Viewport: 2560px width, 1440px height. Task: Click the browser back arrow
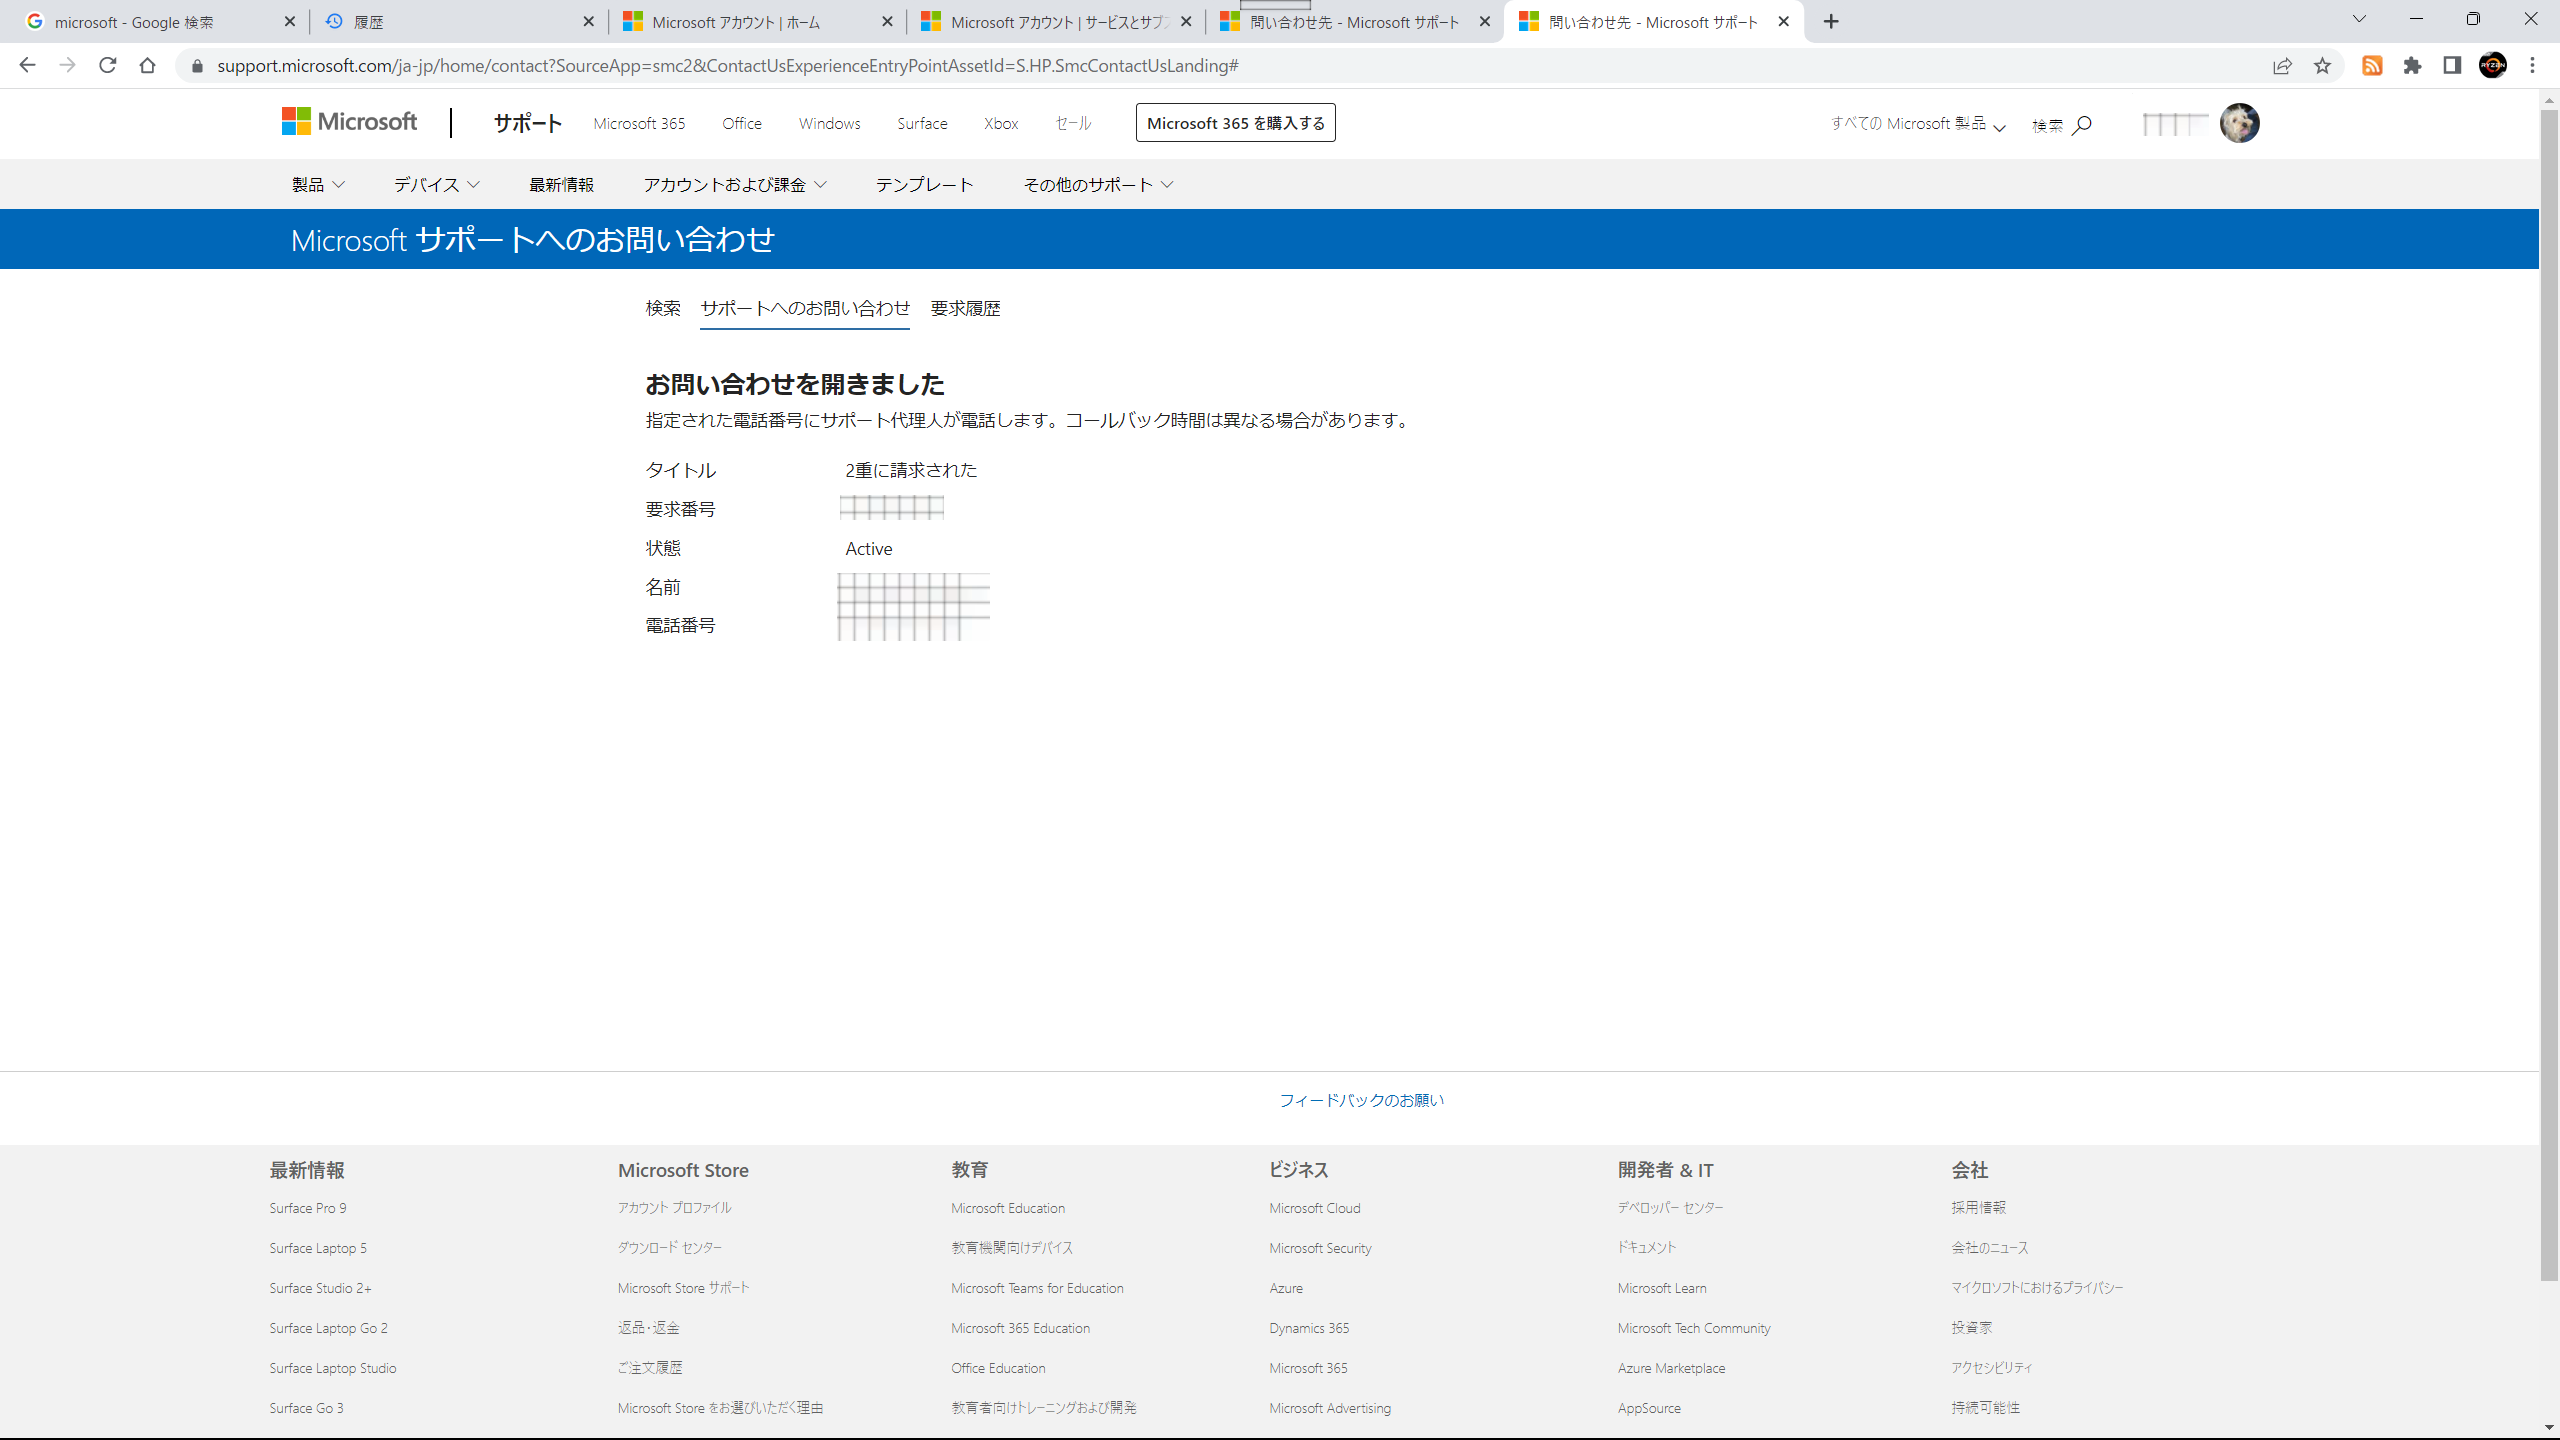(27, 65)
